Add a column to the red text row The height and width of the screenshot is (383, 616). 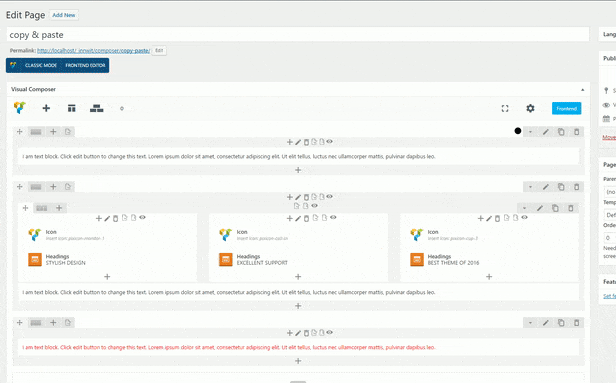pyautogui.click(x=53, y=323)
